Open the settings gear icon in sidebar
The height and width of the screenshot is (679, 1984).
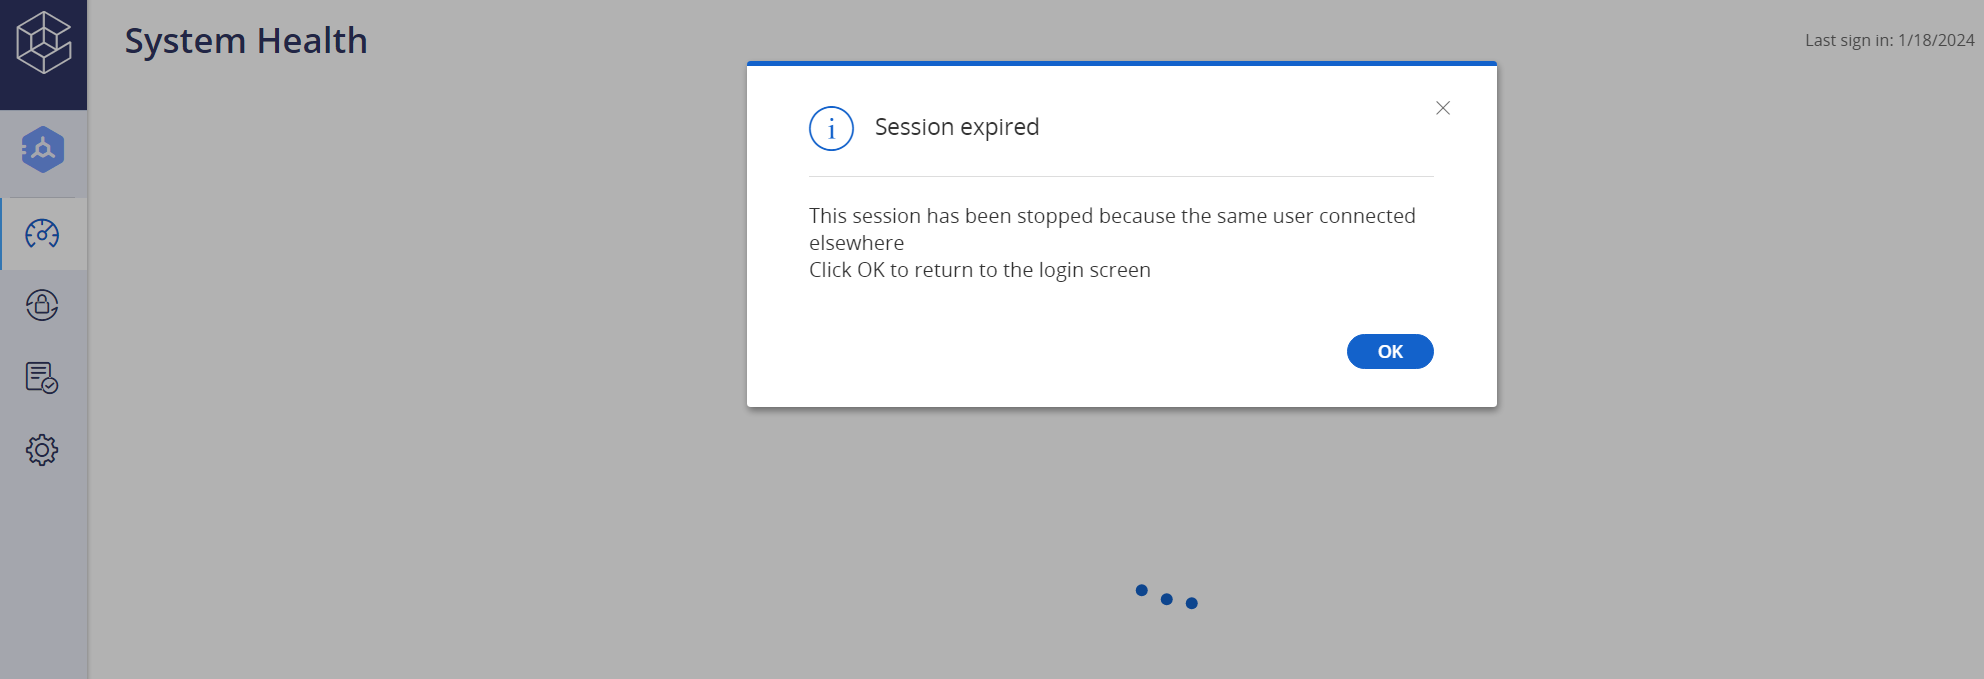point(42,450)
